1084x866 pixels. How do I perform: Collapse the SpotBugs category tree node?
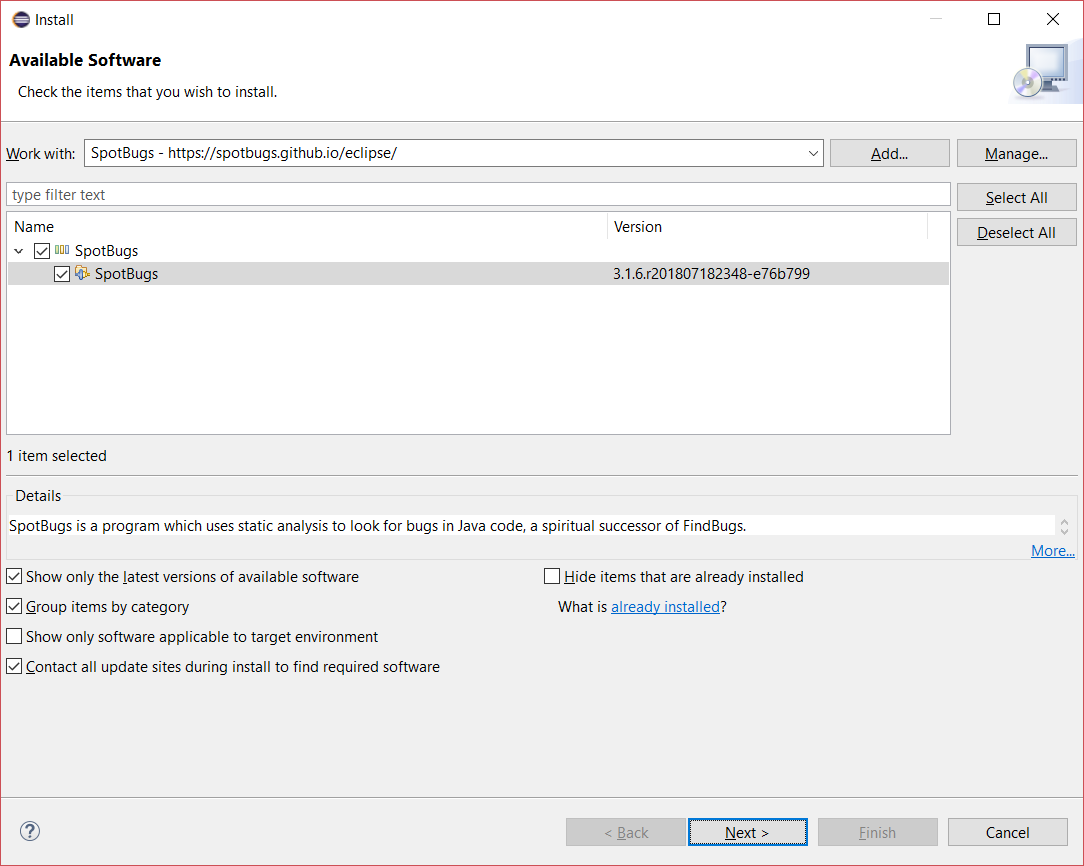[20, 251]
